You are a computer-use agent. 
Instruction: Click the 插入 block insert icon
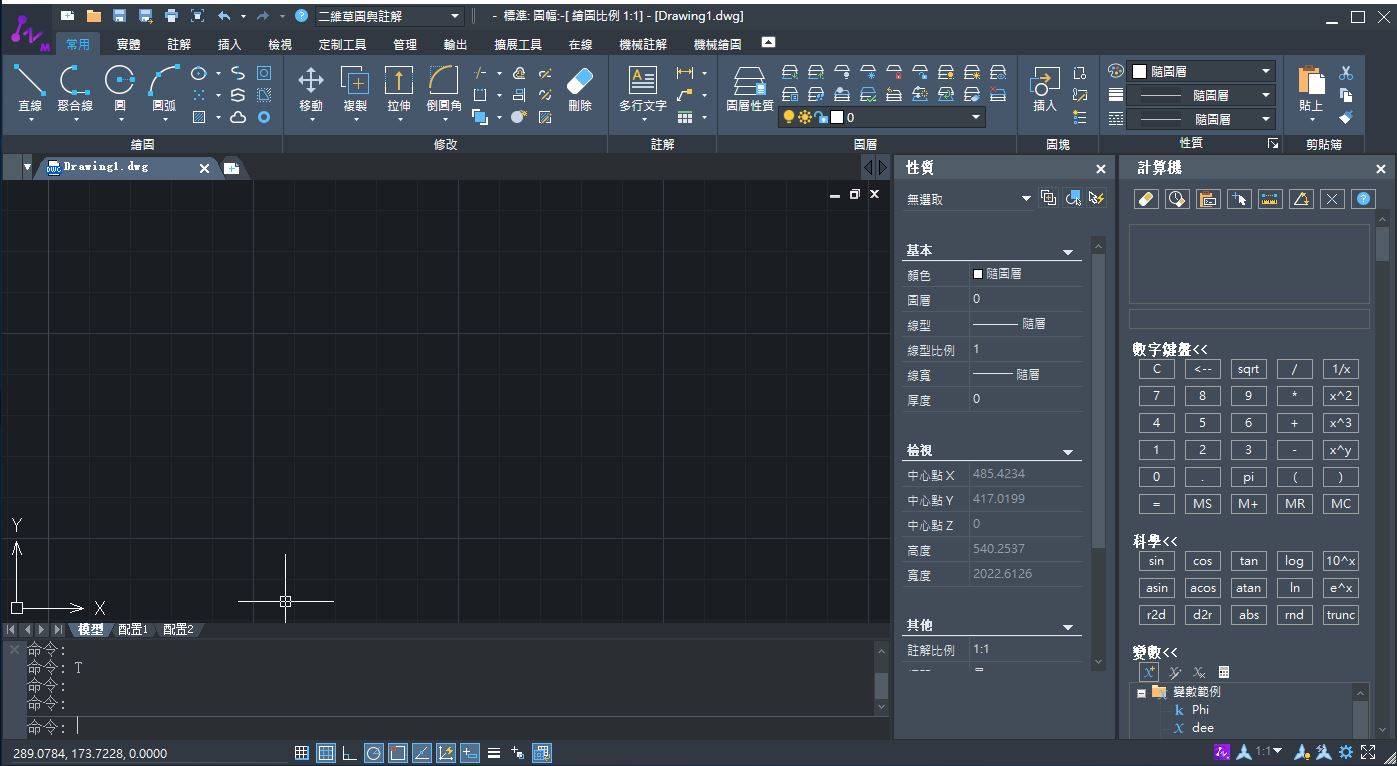pyautogui.click(x=1044, y=88)
